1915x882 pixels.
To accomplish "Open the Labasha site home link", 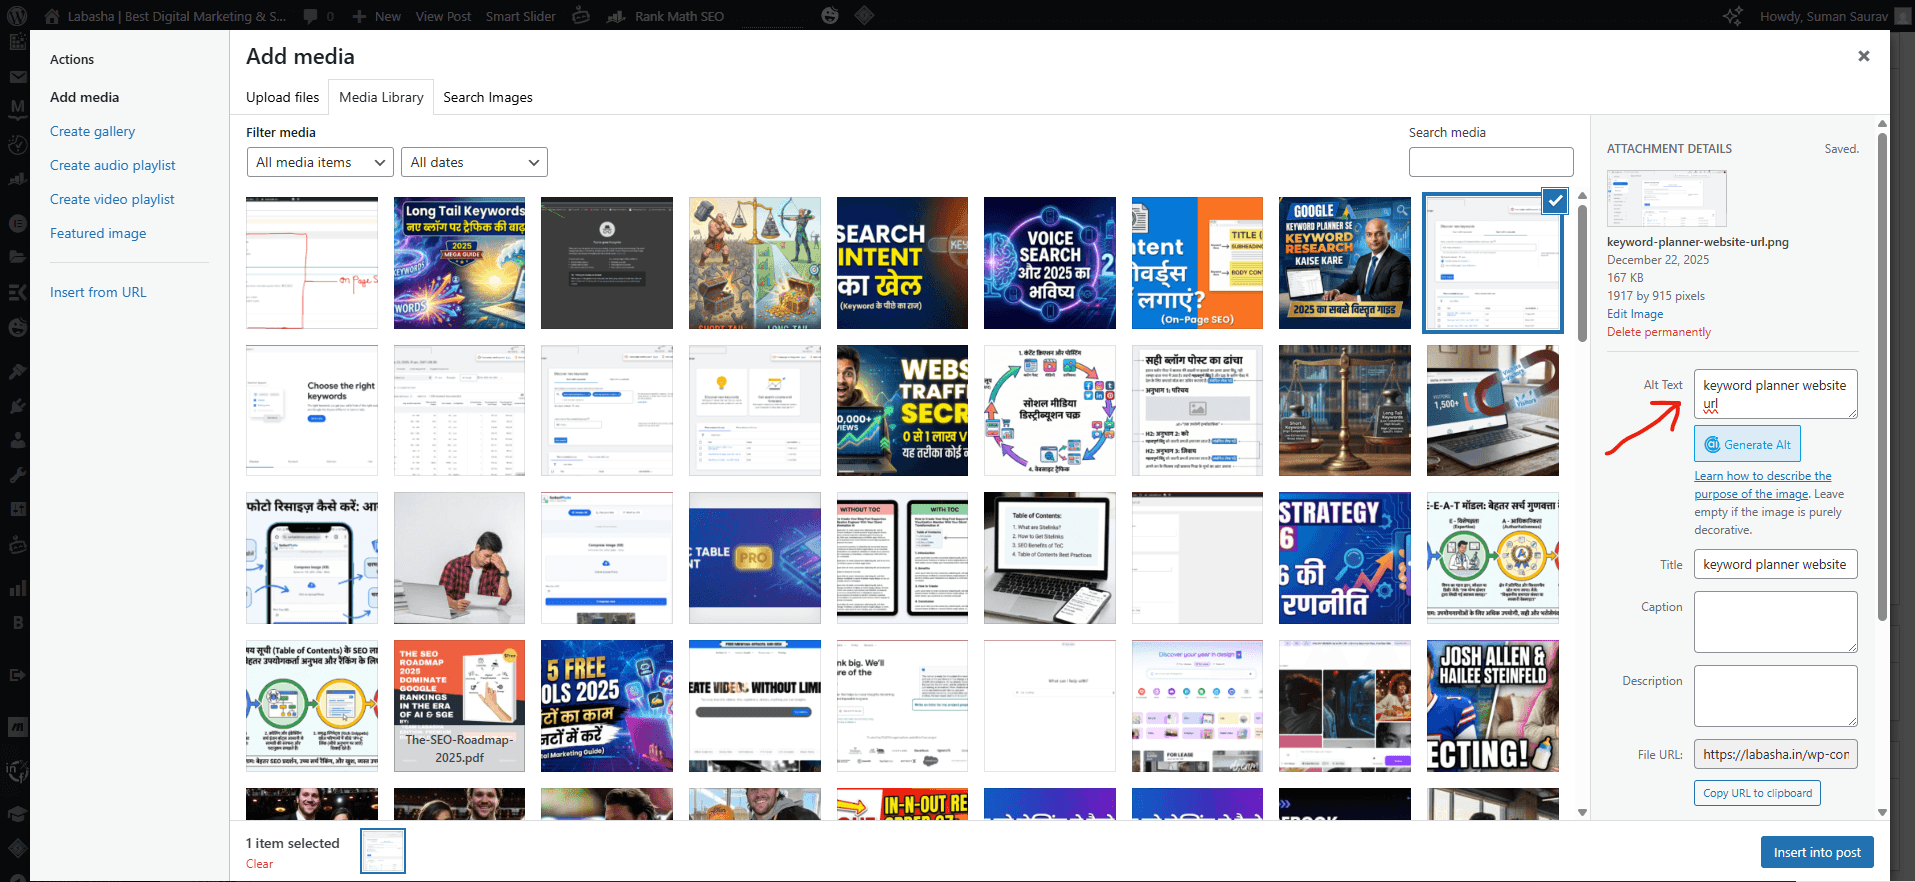I will tap(165, 16).
